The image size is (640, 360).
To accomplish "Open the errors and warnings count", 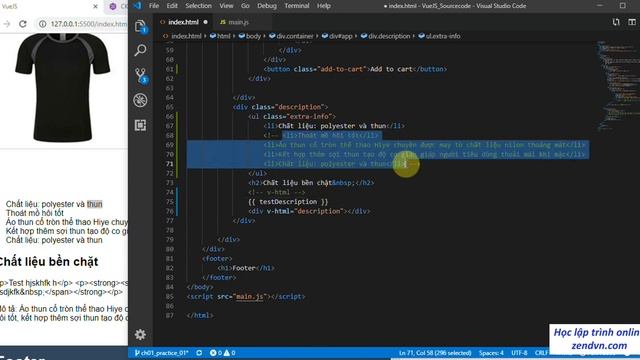I will (222, 353).
